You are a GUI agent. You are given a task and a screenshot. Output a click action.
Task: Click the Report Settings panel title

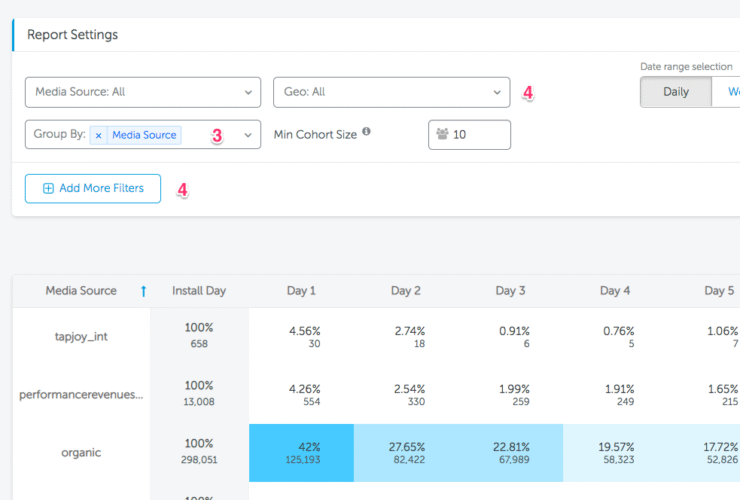tap(72, 35)
